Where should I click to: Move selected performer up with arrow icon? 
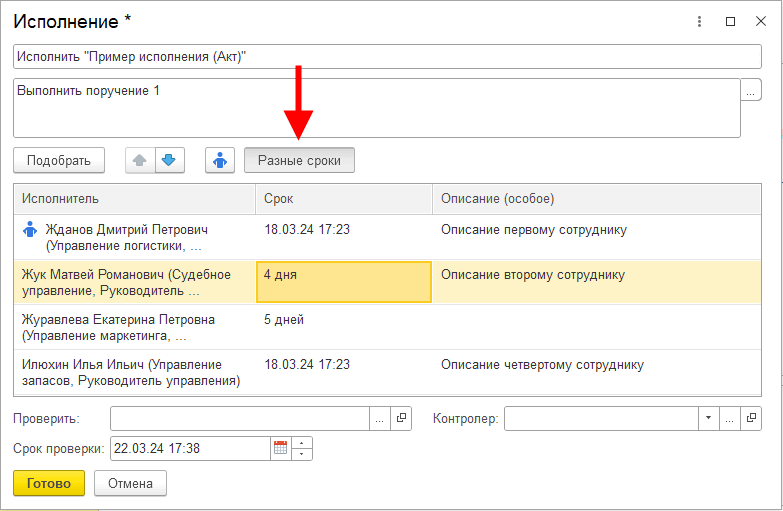140,160
